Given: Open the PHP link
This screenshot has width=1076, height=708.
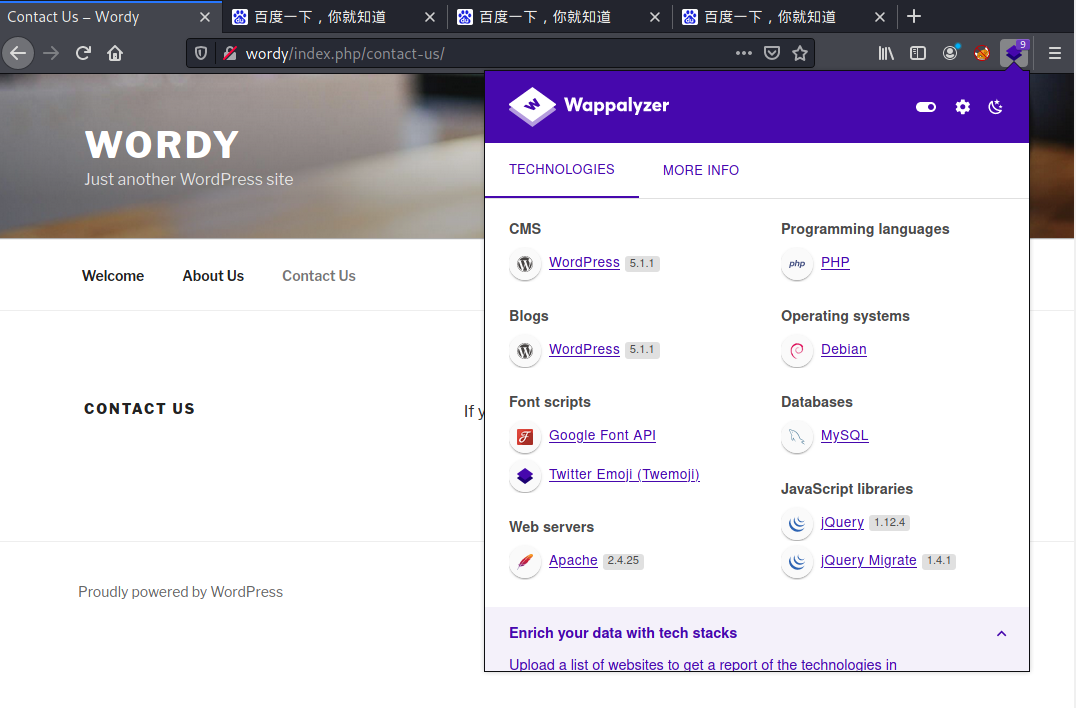Looking at the screenshot, I should point(835,263).
